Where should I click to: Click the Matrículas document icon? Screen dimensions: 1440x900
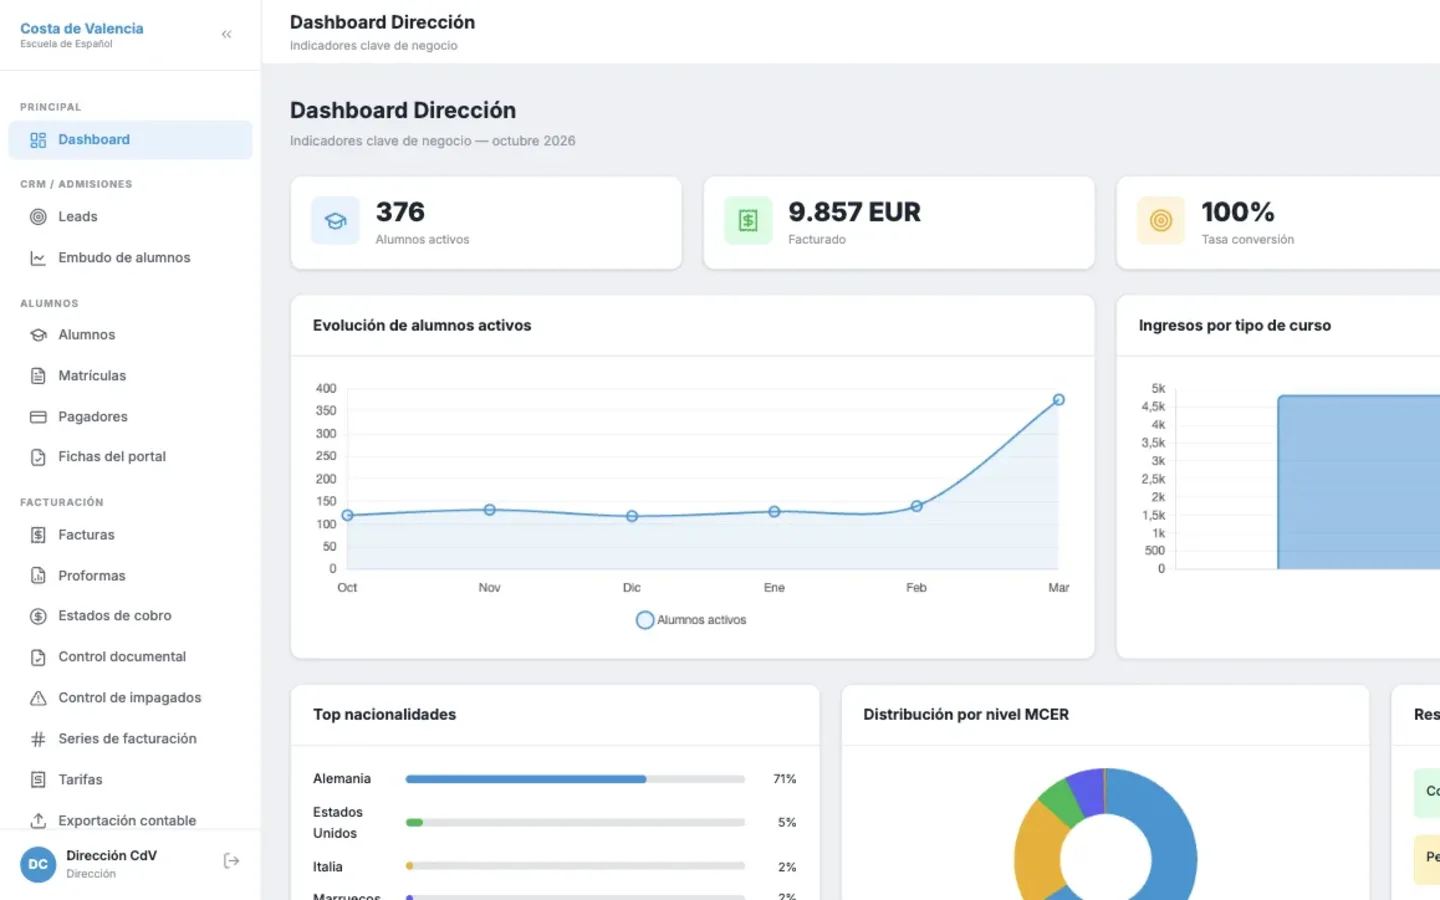[38, 376]
